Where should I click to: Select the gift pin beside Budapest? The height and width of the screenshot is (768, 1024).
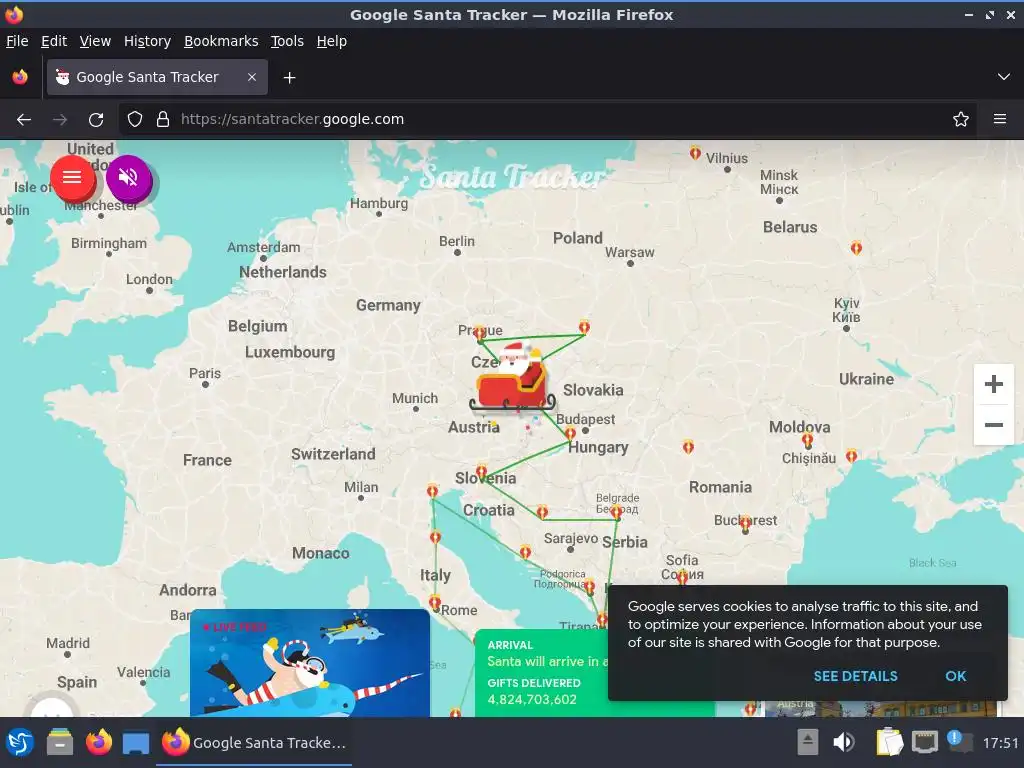(x=570, y=433)
